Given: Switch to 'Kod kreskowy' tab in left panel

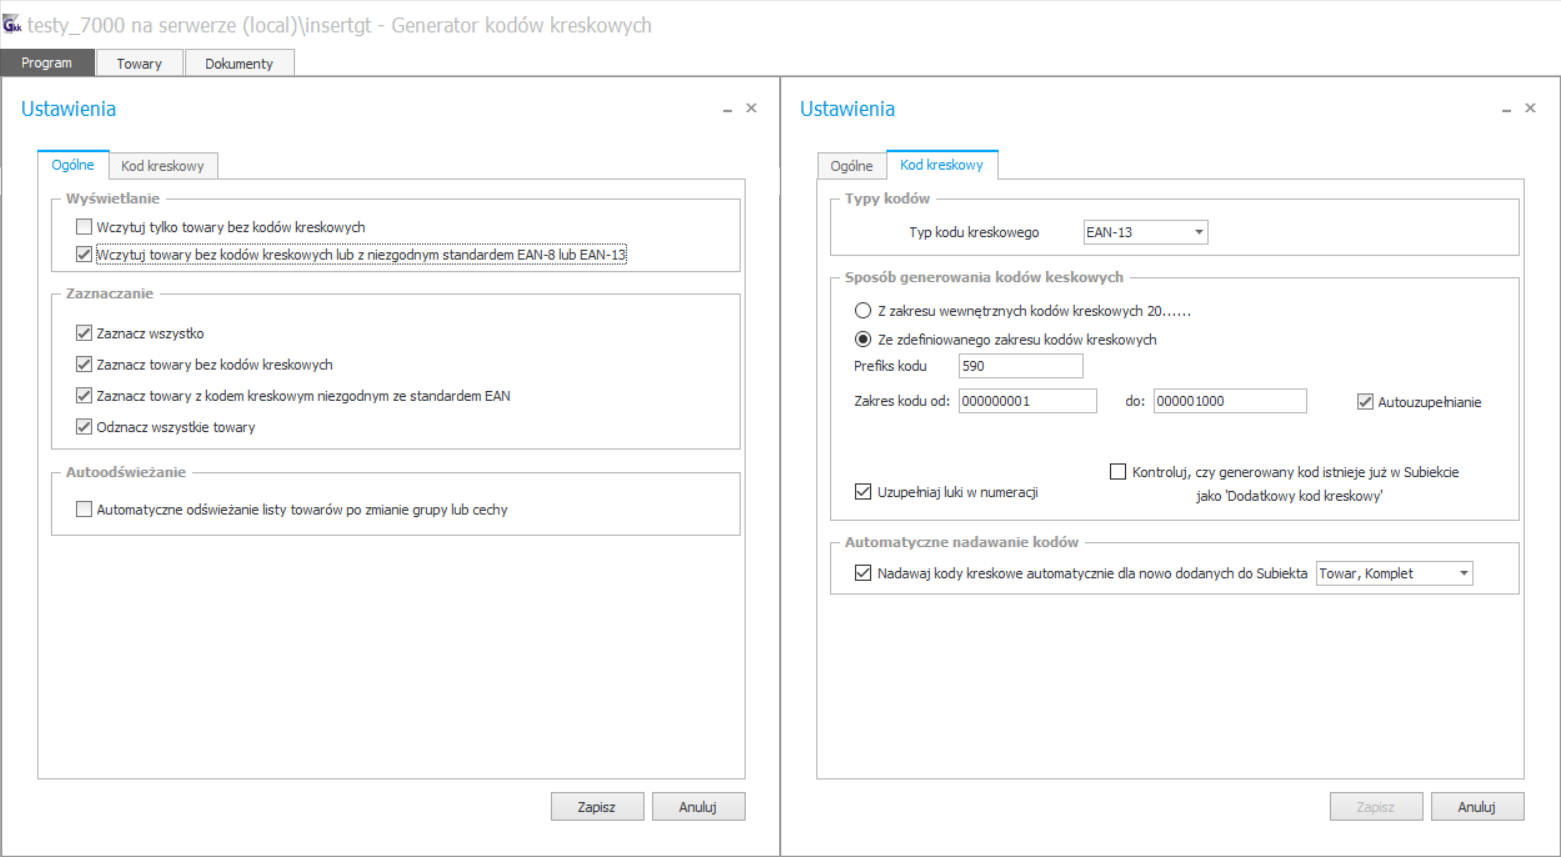Looking at the screenshot, I should click(163, 166).
